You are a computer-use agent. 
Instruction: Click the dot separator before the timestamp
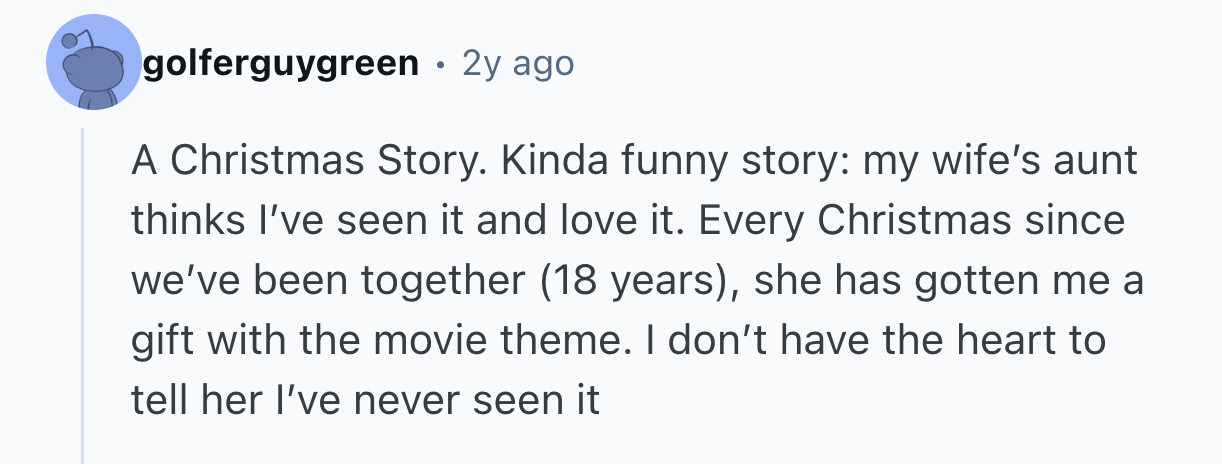[x=440, y=65]
